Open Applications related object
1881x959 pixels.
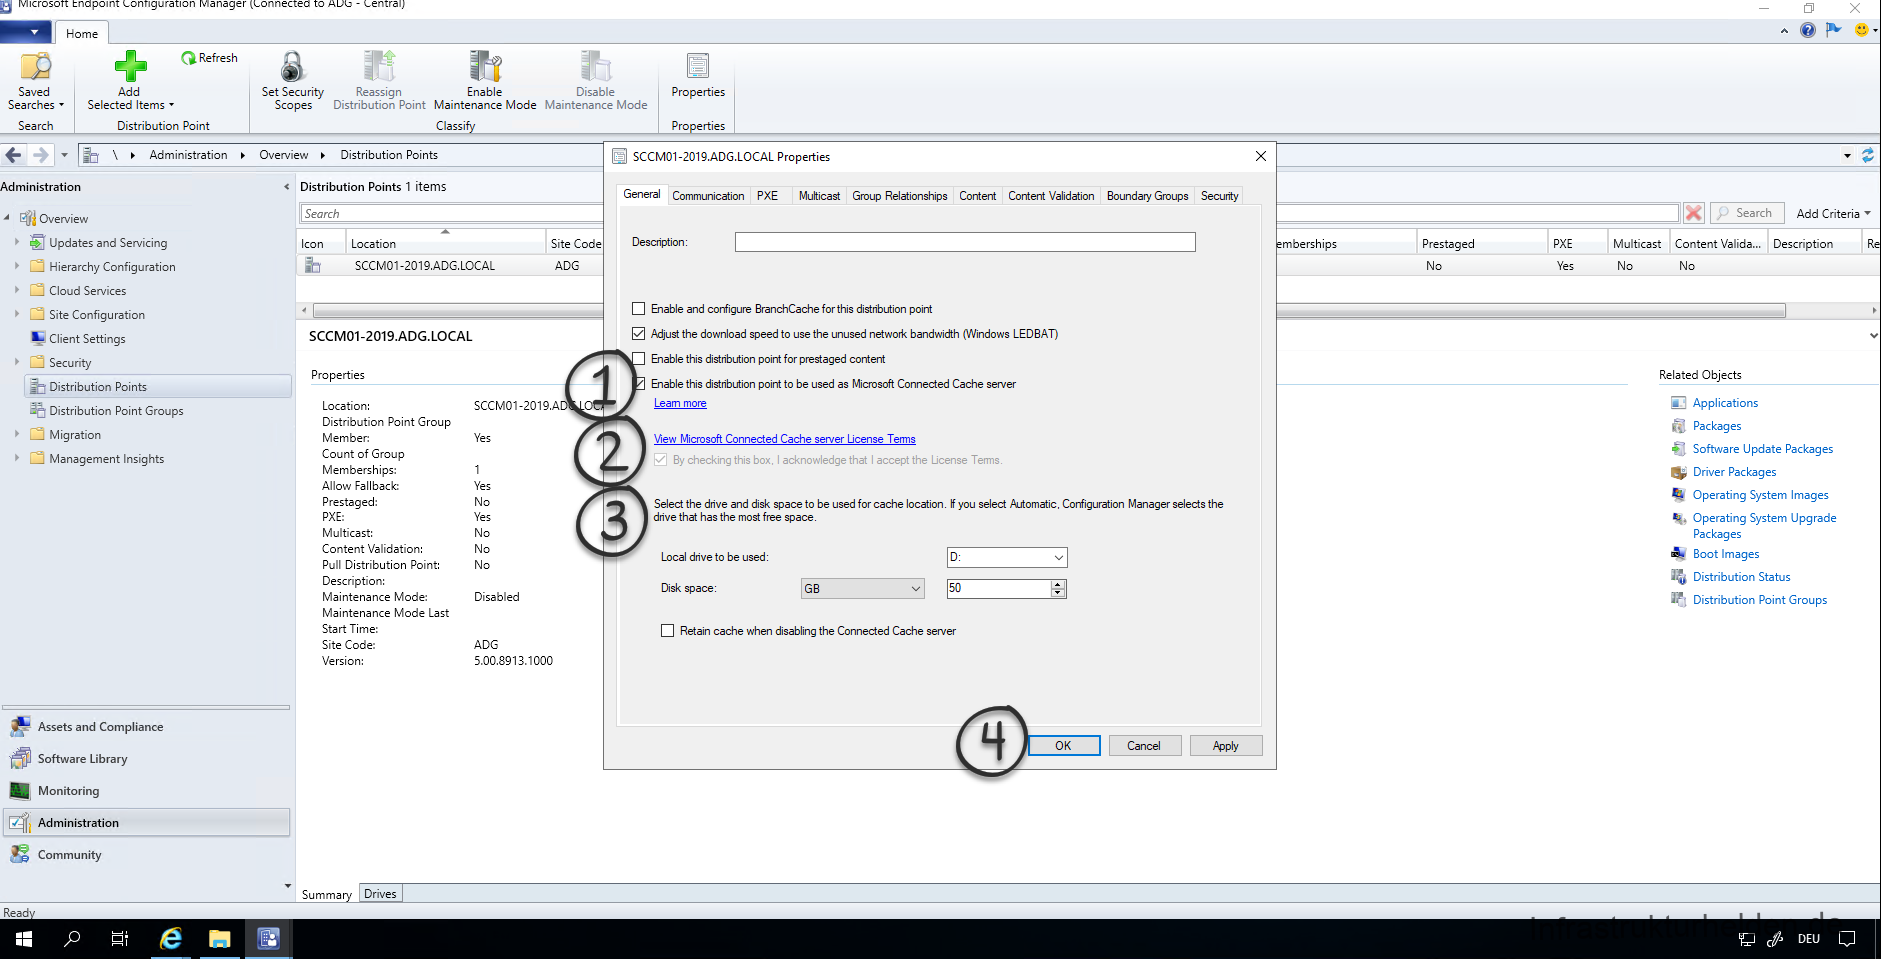(x=1725, y=403)
